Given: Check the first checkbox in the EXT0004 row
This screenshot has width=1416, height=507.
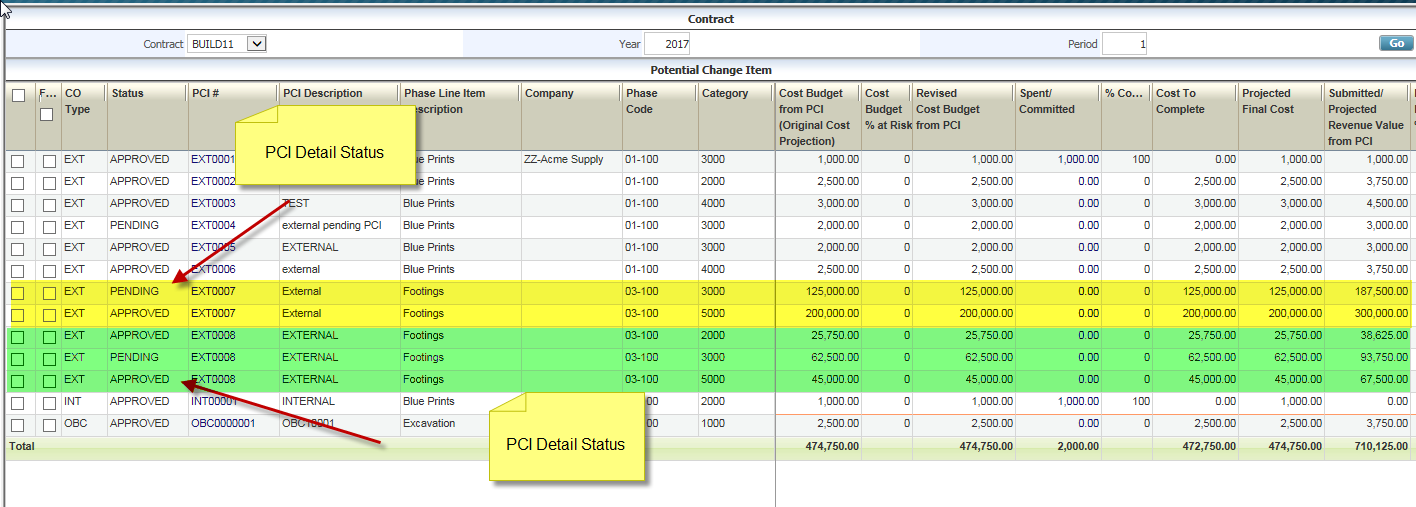Looking at the screenshot, I should (x=18, y=227).
